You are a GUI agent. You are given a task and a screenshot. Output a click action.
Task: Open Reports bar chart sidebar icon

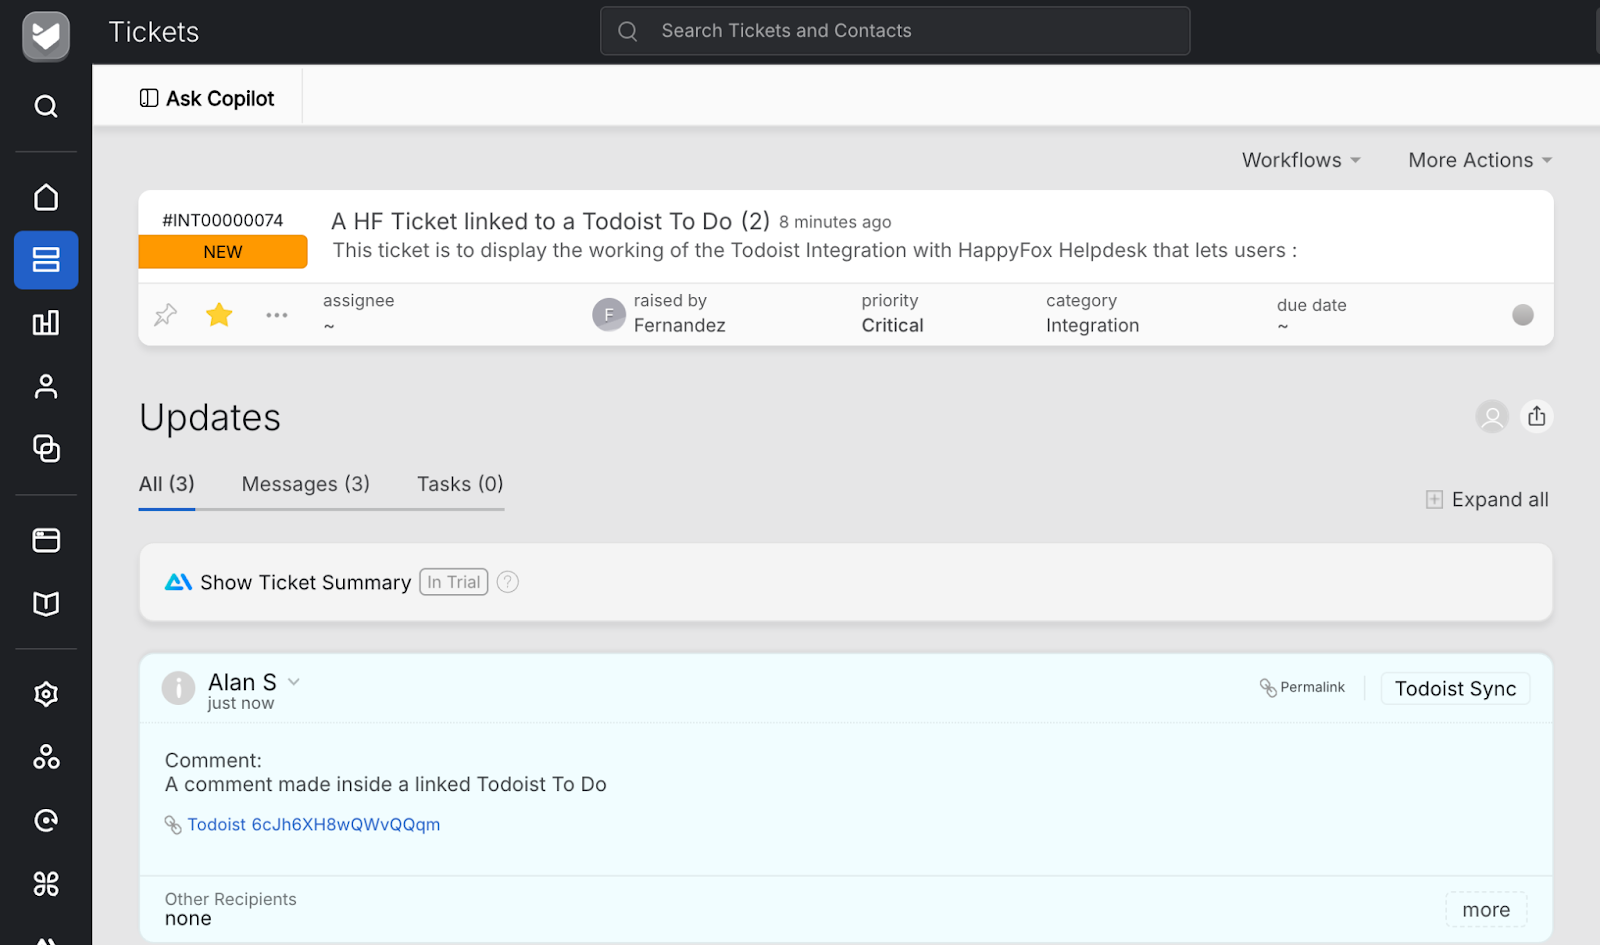point(46,322)
